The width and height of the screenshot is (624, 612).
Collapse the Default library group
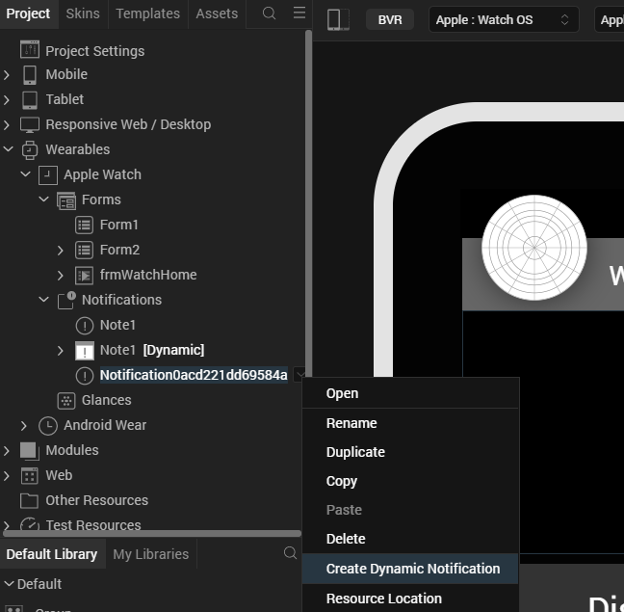pyautogui.click(x=8, y=584)
